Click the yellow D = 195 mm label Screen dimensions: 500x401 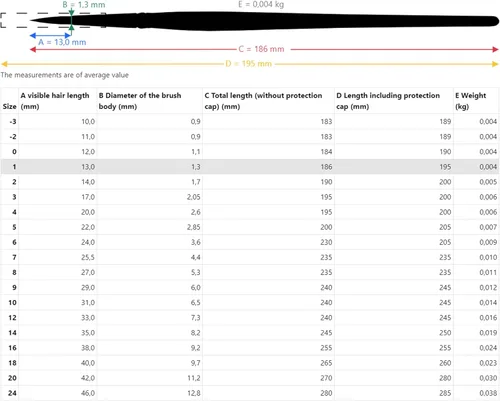point(249,64)
